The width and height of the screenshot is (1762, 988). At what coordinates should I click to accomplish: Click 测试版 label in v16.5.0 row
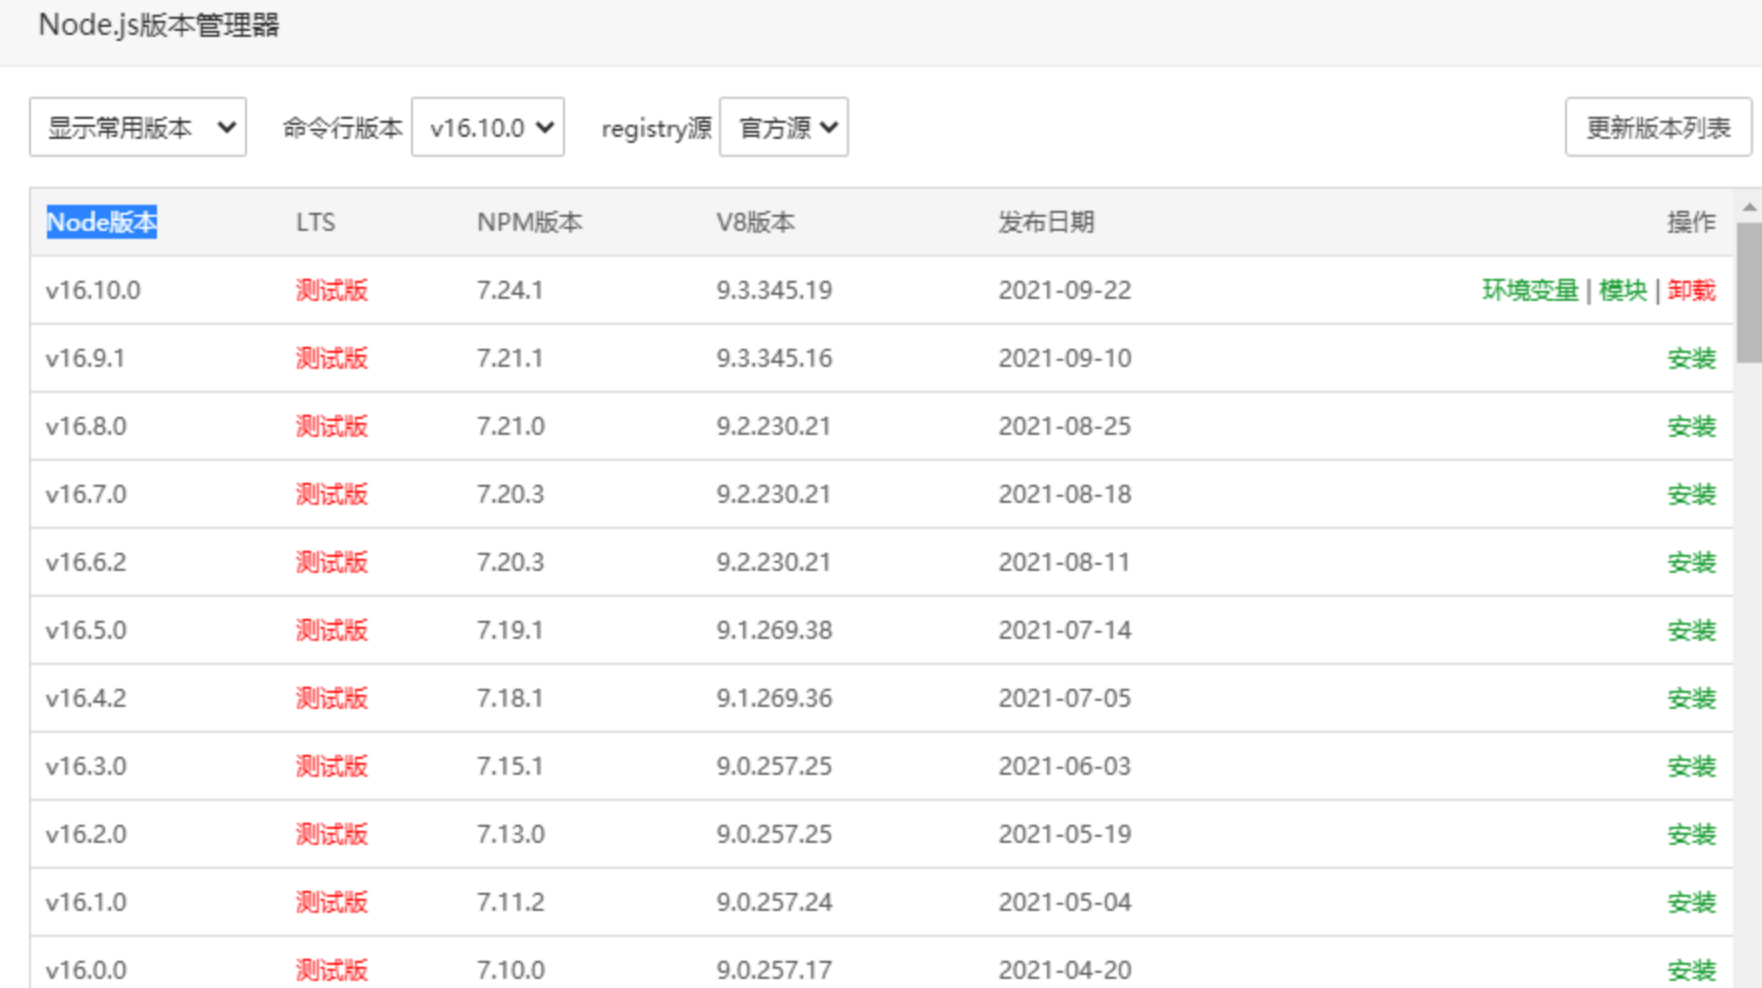[x=332, y=630]
